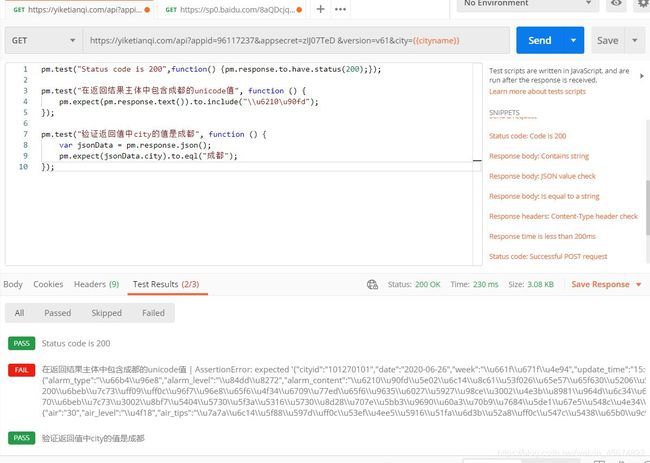Click the environment quick look eye icon

(616, 3)
